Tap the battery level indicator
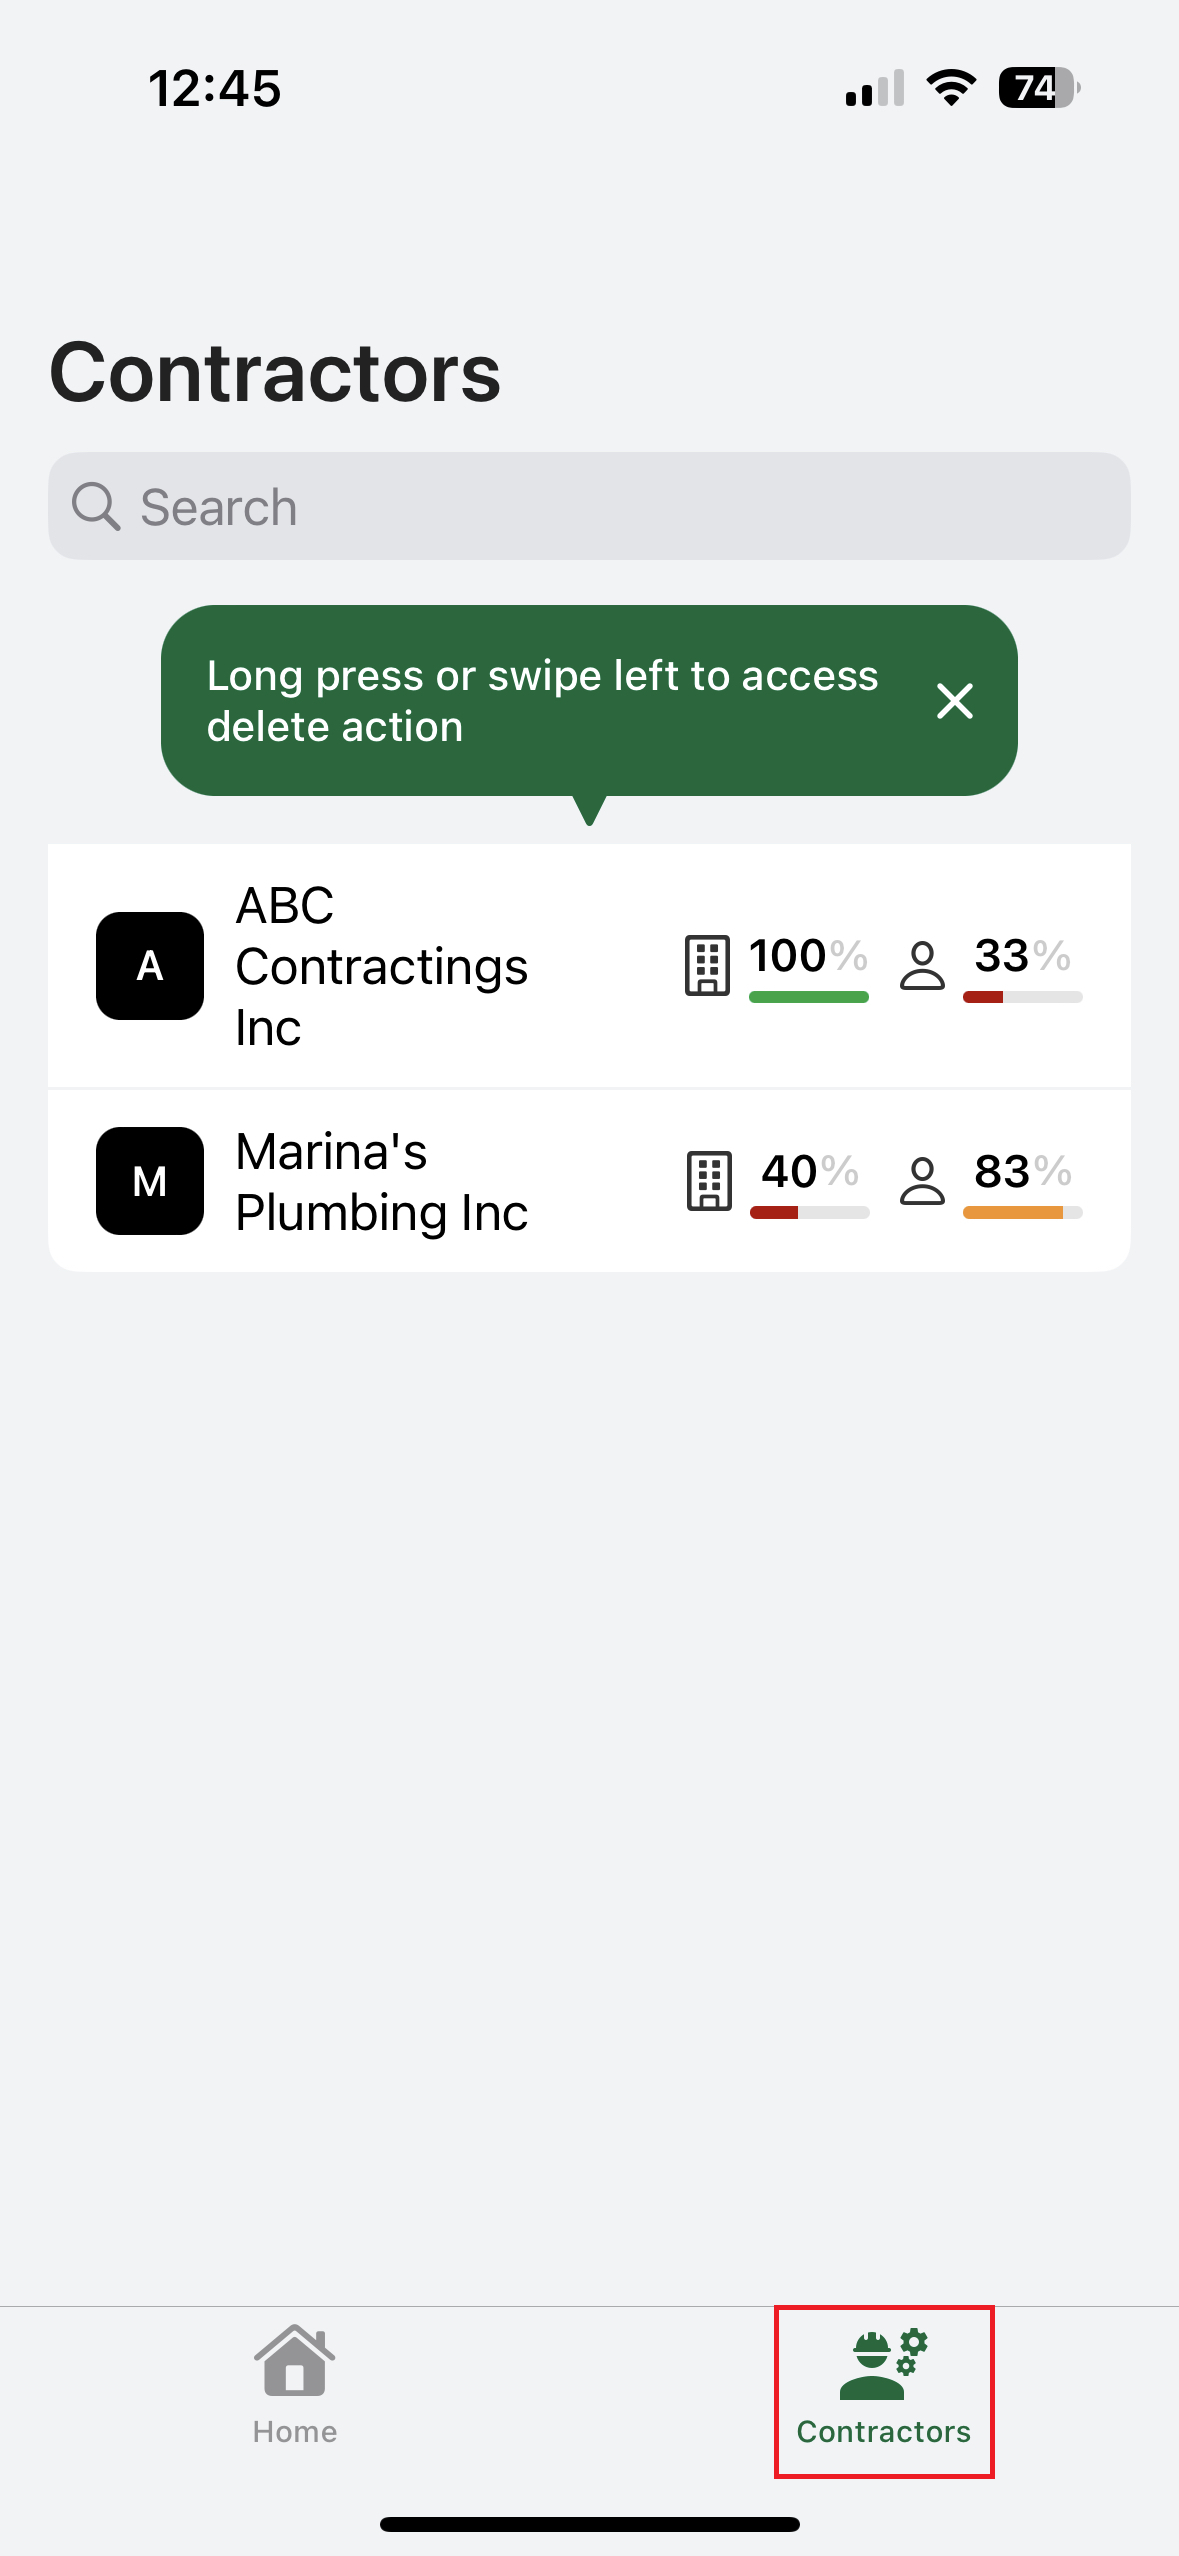The width and height of the screenshot is (1179, 2556). (1038, 88)
